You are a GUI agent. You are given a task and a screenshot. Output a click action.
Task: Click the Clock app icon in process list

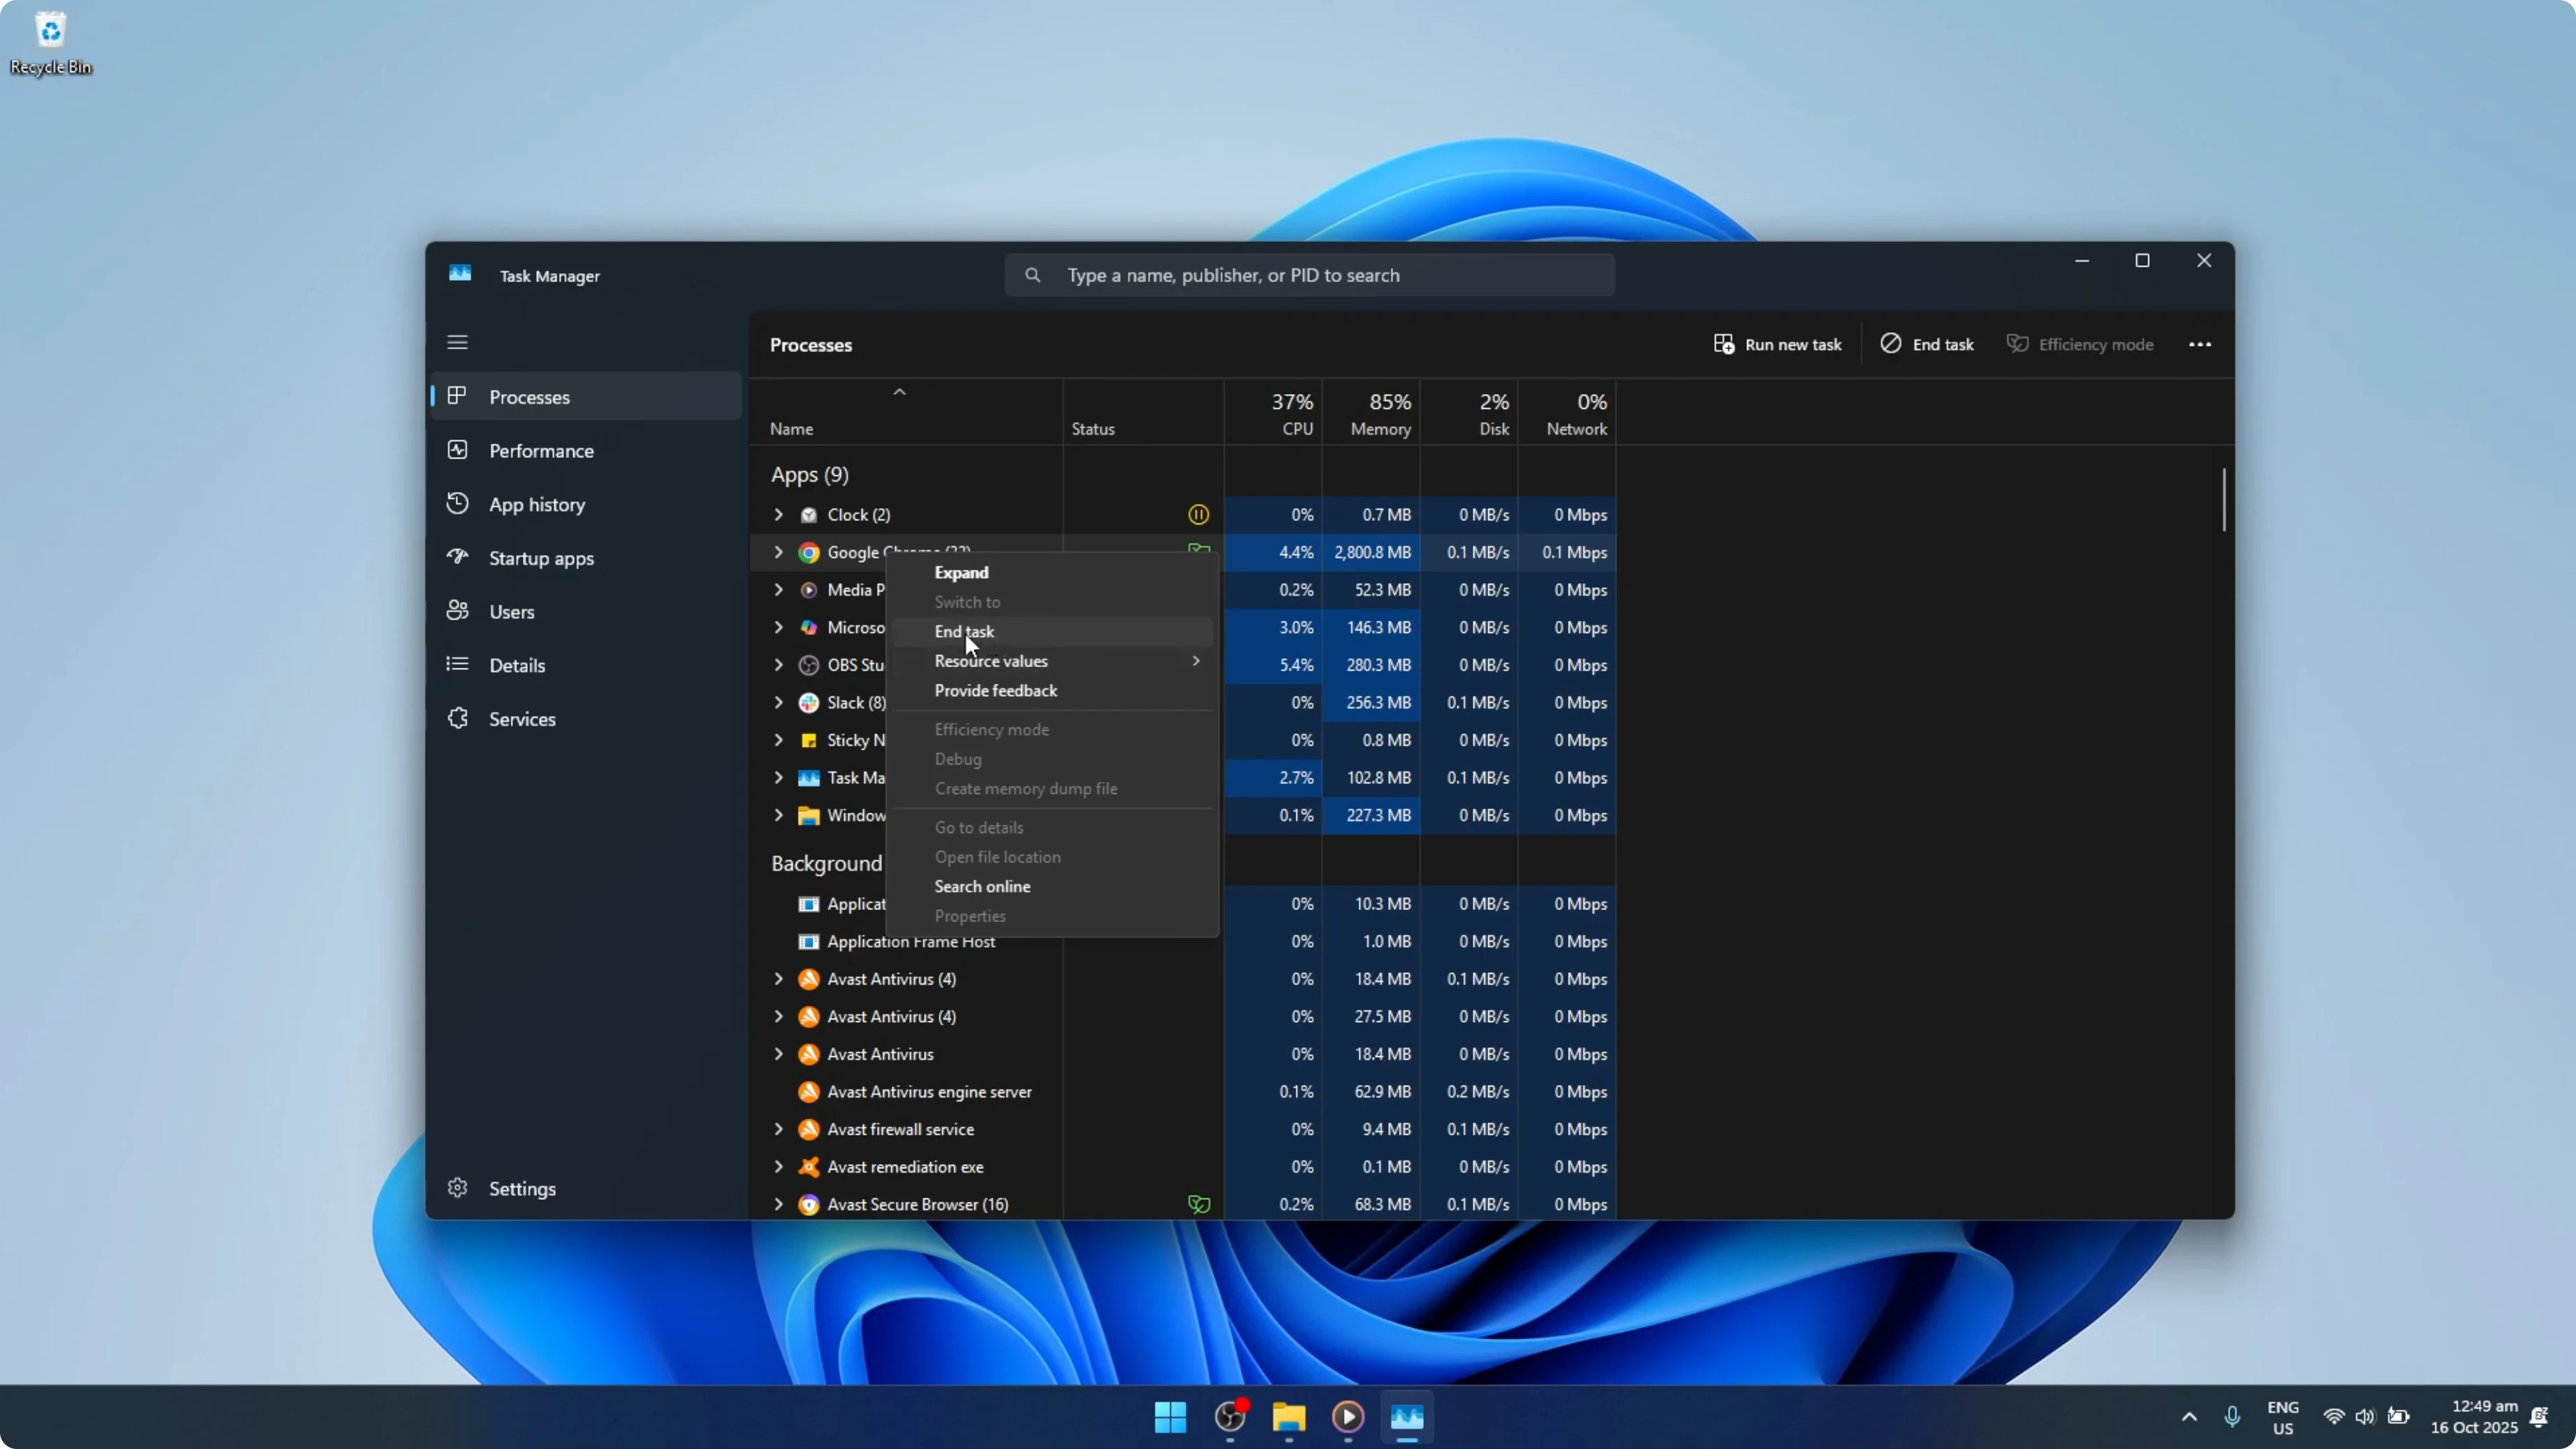[809, 515]
